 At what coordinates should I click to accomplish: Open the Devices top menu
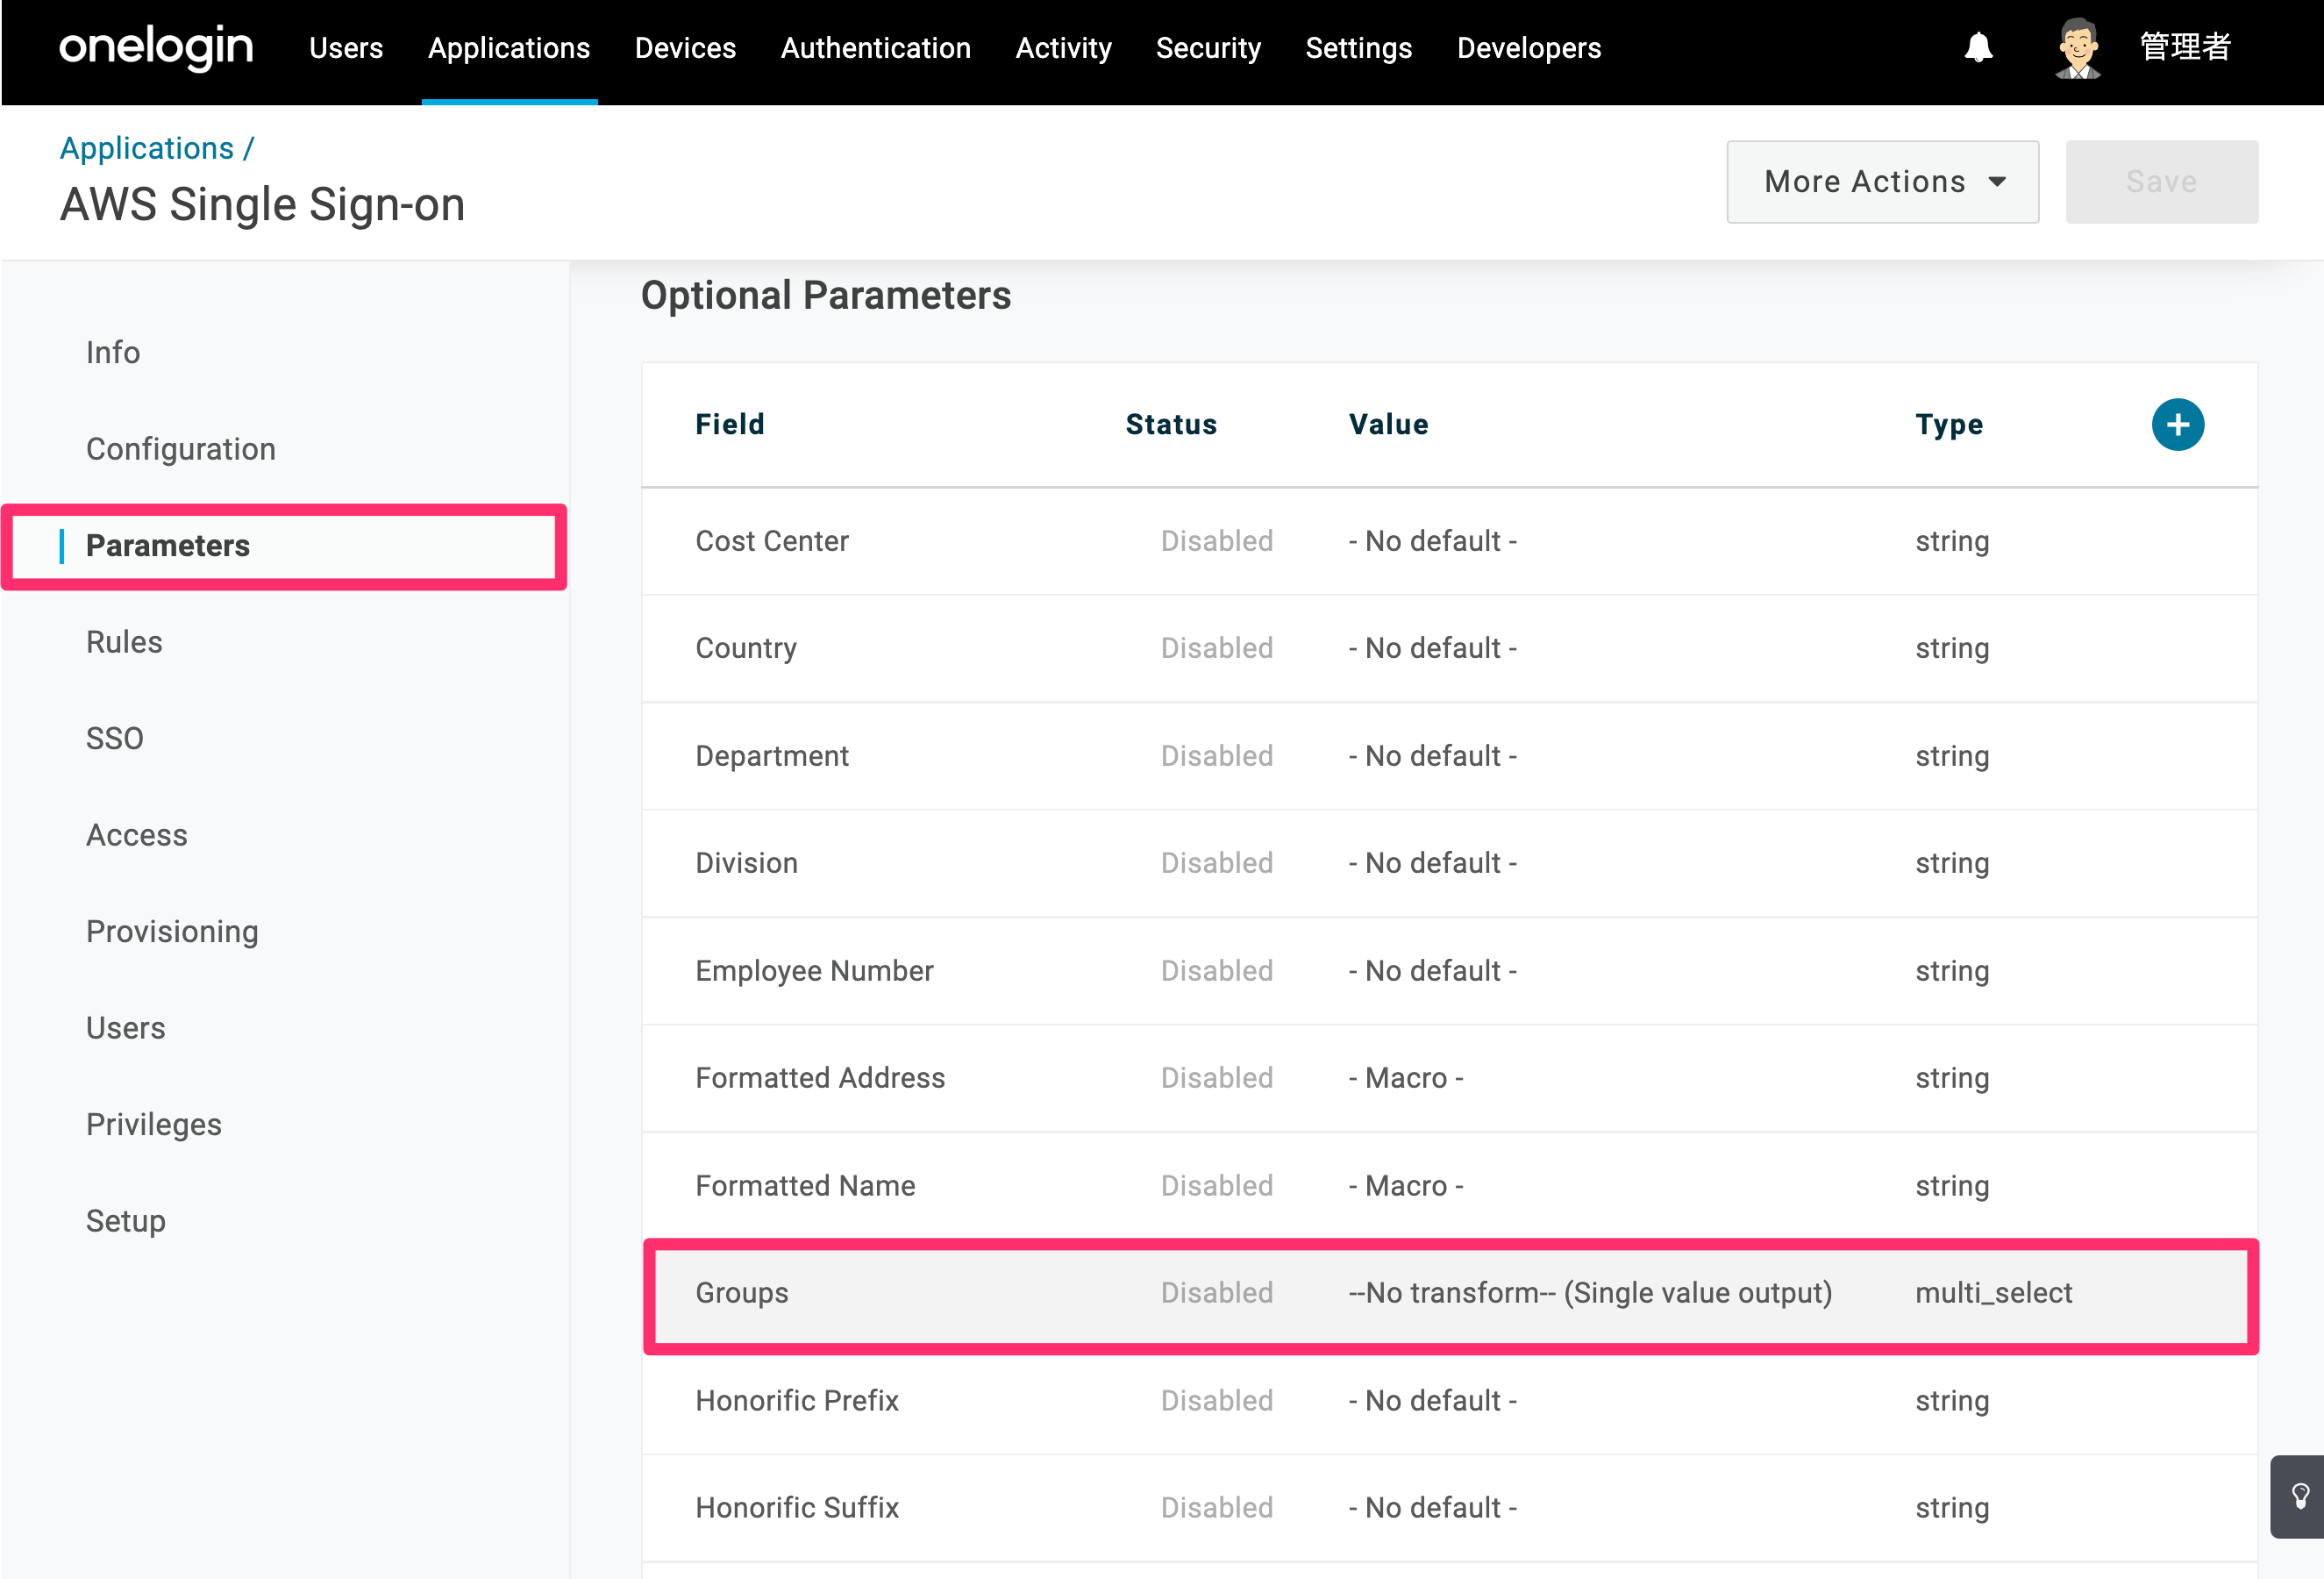[x=685, y=47]
